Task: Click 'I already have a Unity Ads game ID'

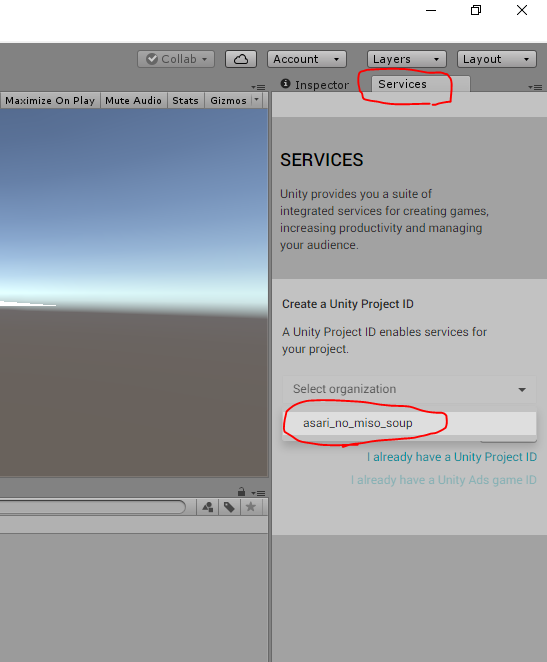Action: pos(444,480)
